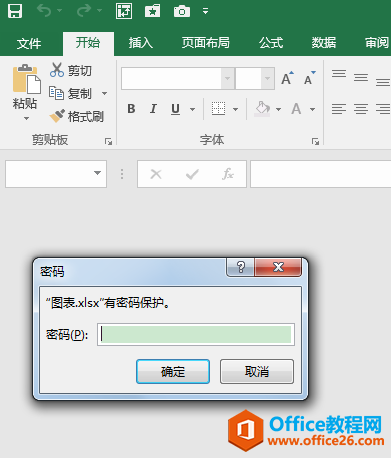Open the 数据 ribbon tab

pyautogui.click(x=324, y=43)
